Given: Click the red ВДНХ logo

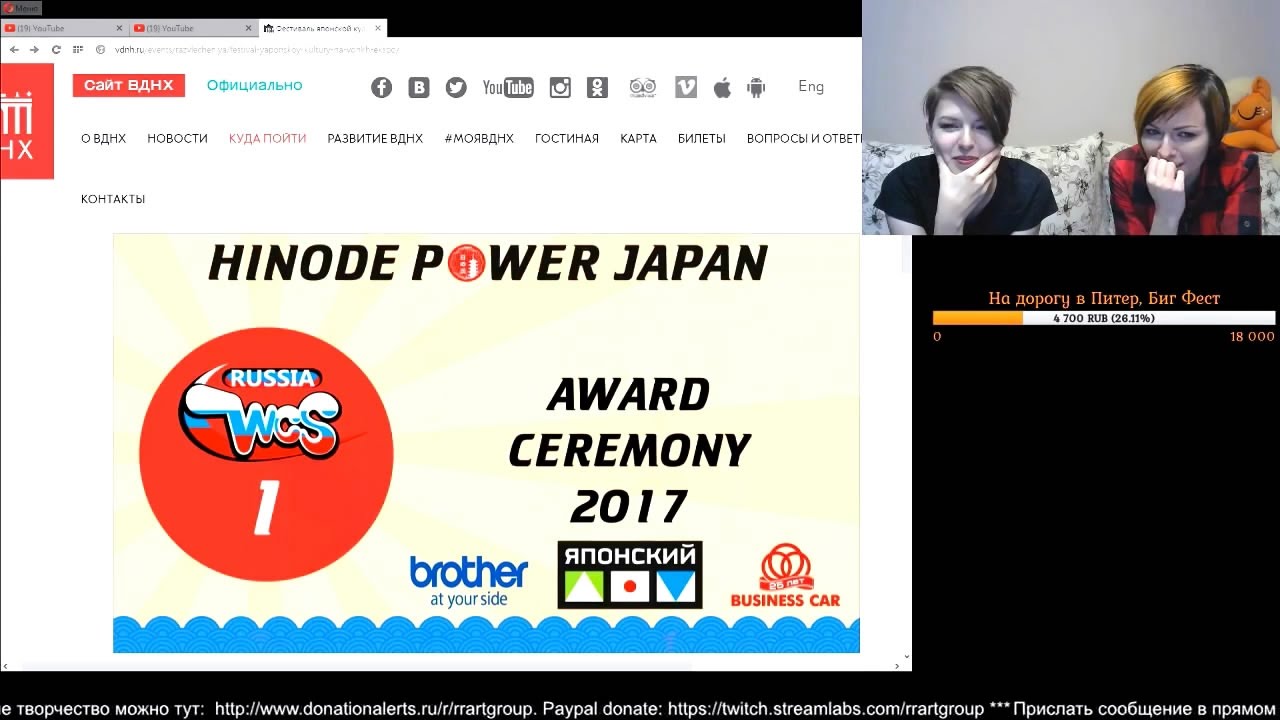Looking at the screenshot, I should tap(27, 121).
